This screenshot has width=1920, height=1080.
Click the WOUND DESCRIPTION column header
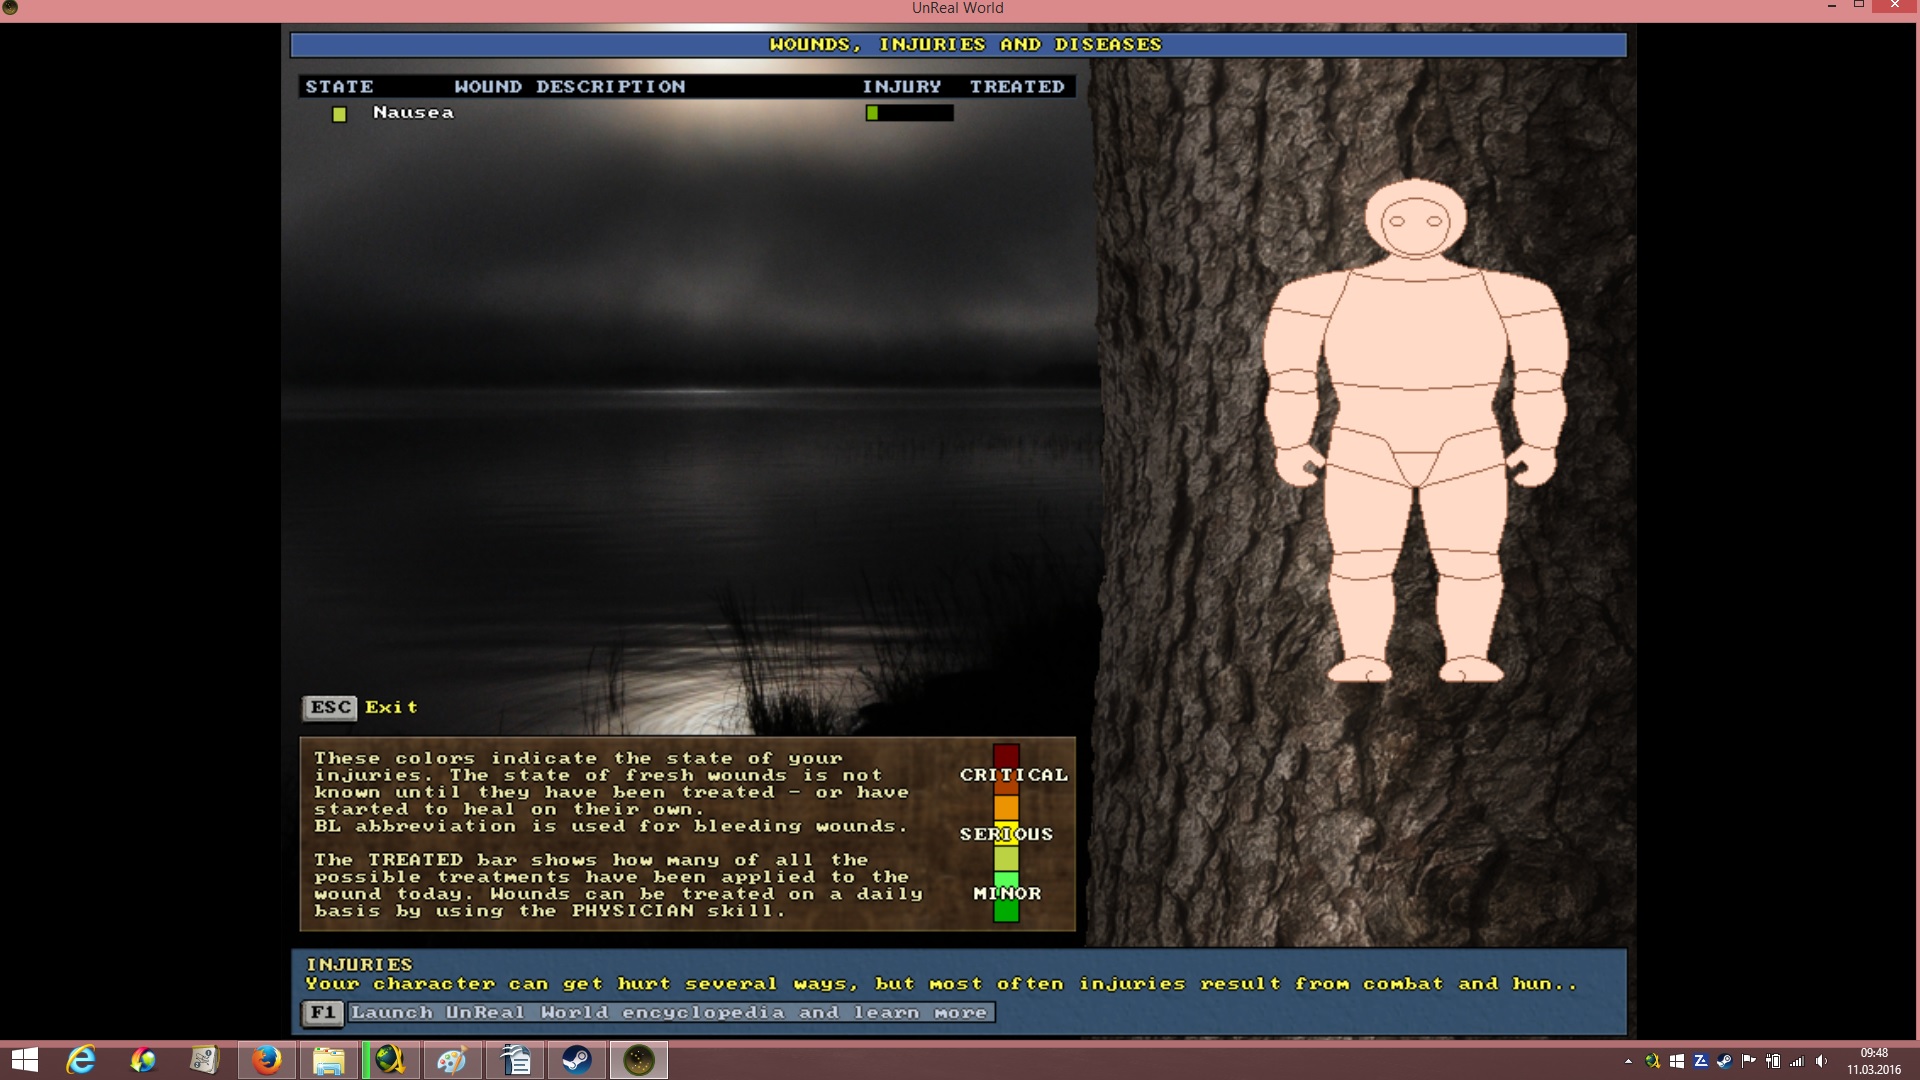click(570, 87)
